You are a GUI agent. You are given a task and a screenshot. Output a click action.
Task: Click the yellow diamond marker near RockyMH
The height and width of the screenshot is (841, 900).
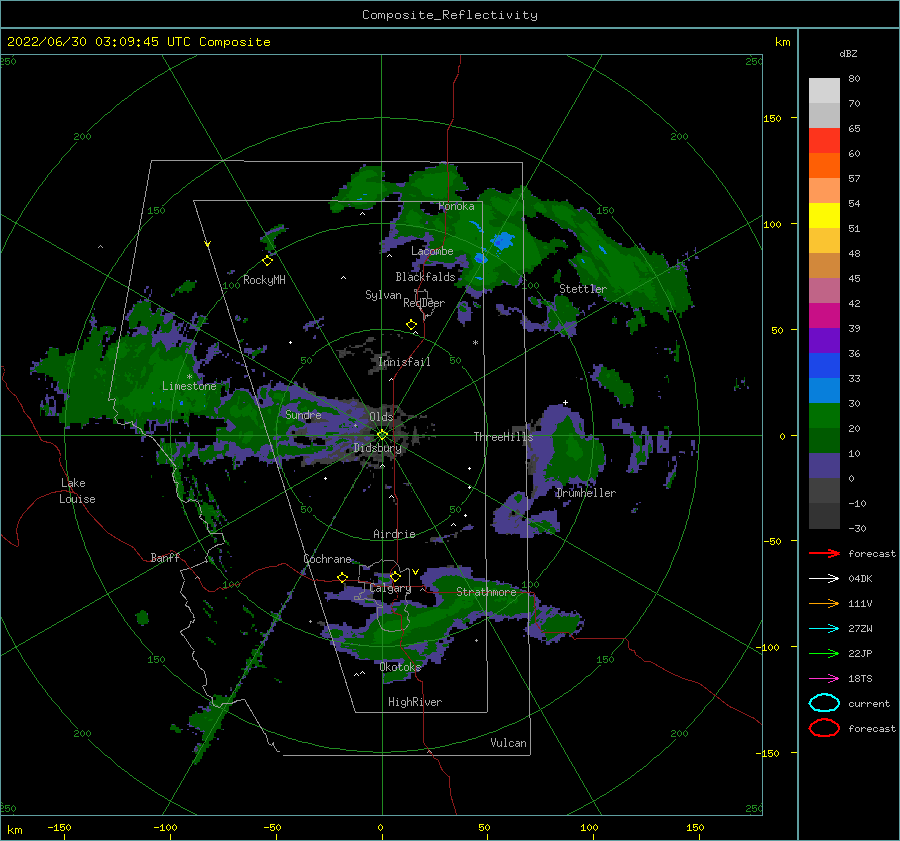[x=267, y=261]
